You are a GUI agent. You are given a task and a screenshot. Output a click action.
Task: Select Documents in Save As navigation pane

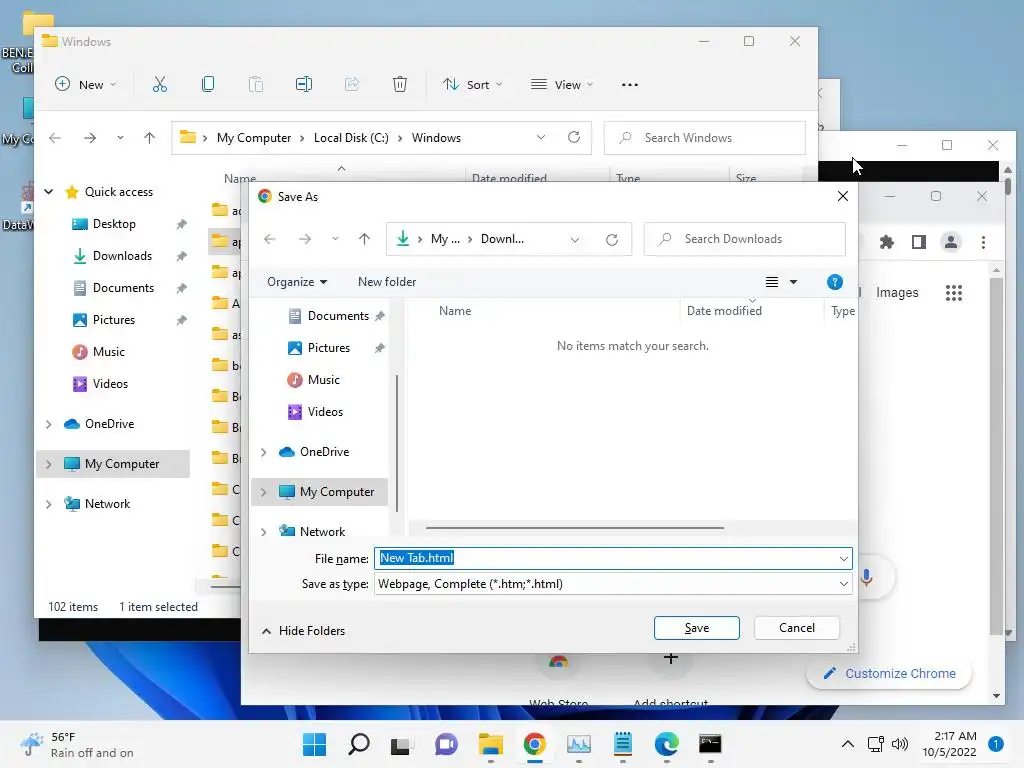click(338, 316)
